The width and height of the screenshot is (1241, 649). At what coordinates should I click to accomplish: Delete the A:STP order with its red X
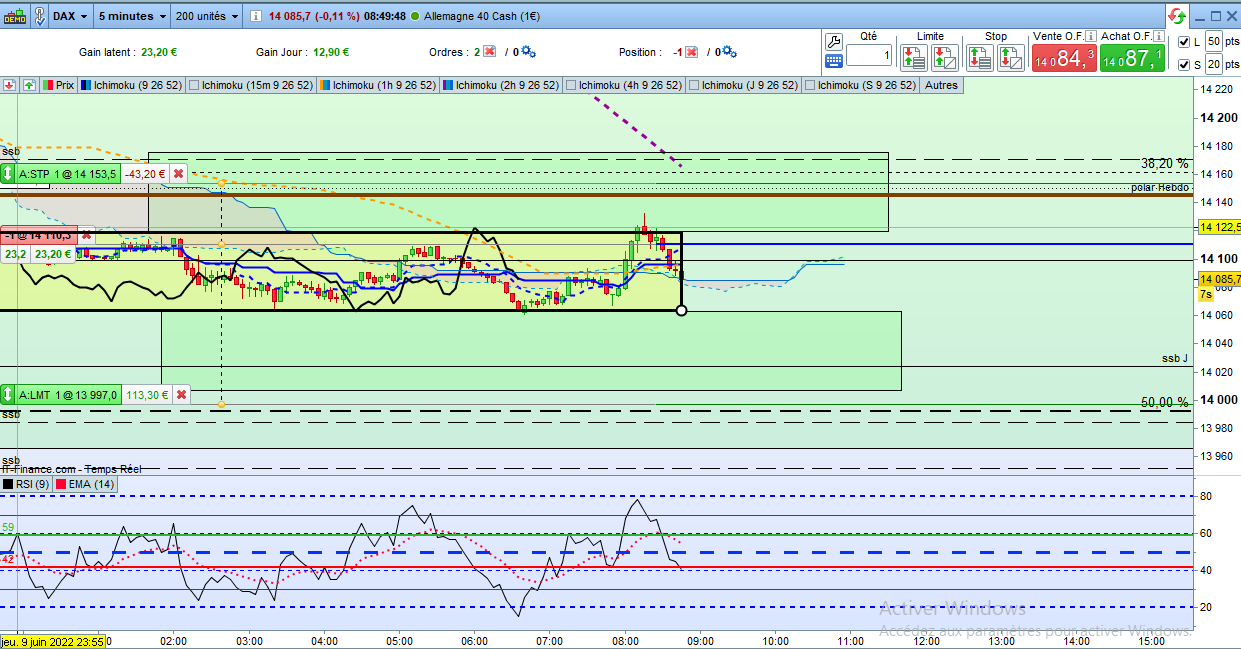(x=178, y=174)
